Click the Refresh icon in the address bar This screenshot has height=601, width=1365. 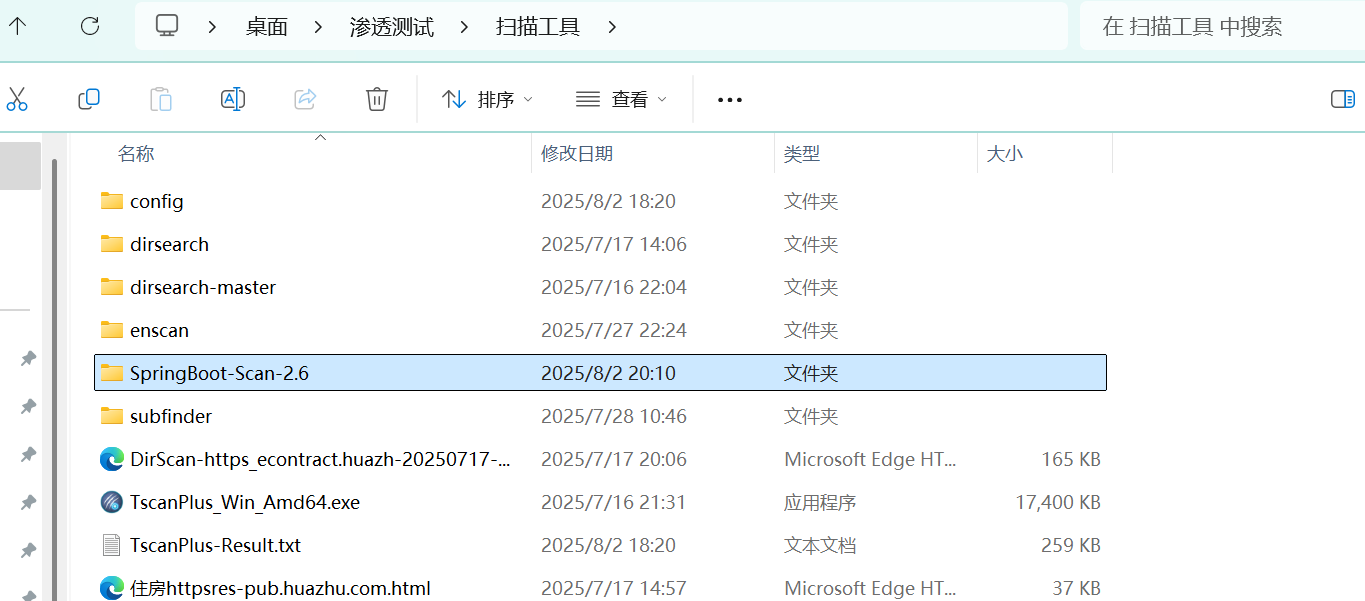point(90,27)
